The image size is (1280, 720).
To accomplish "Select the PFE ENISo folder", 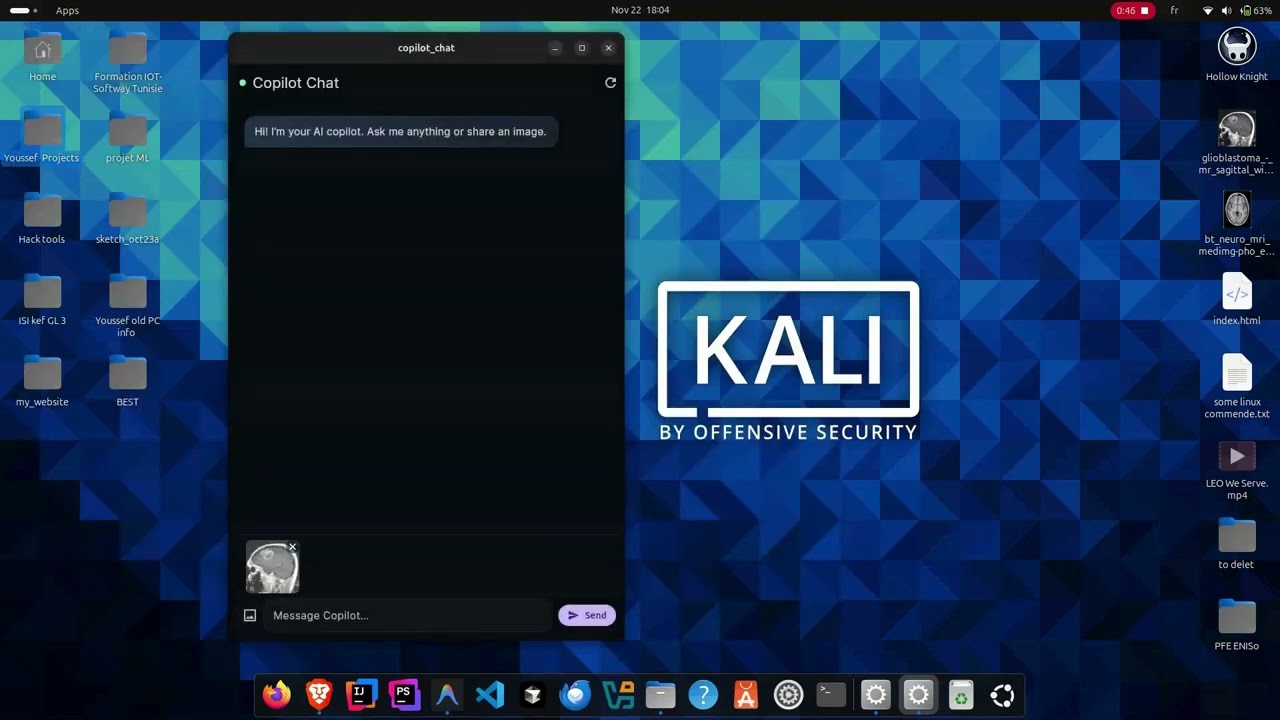I will pos(1237,625).
